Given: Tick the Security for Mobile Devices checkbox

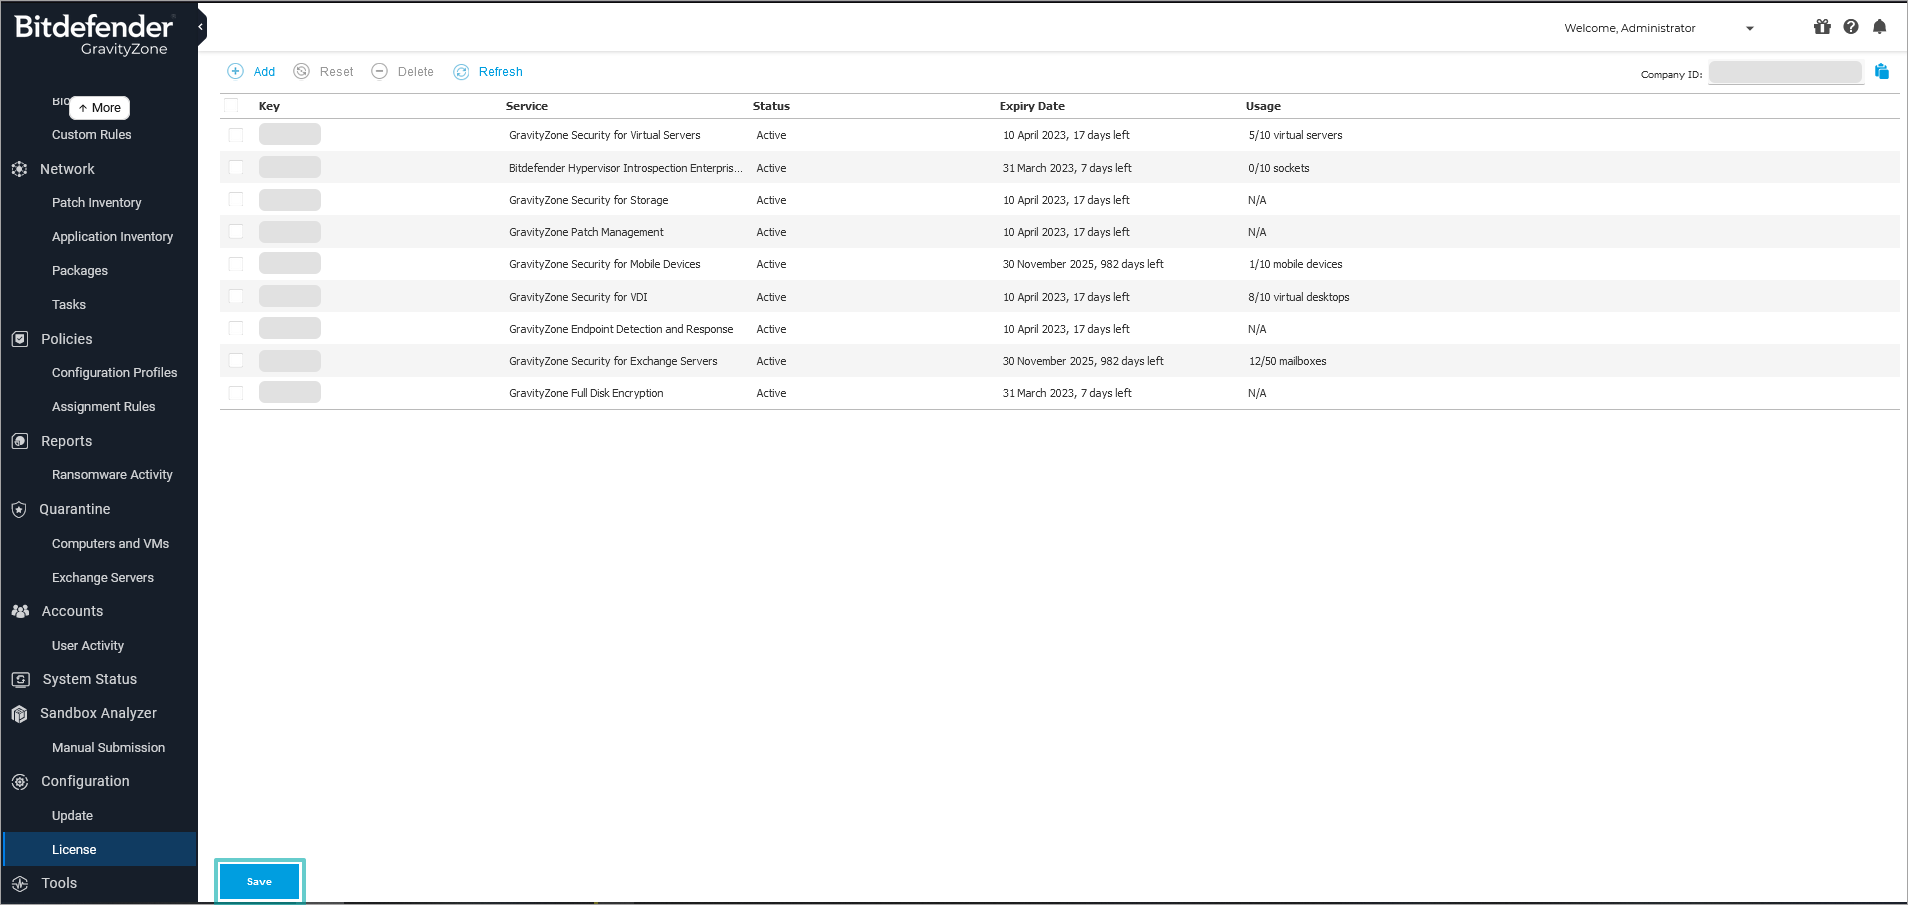Looking at the screenshot, I should tap(236, 263).
